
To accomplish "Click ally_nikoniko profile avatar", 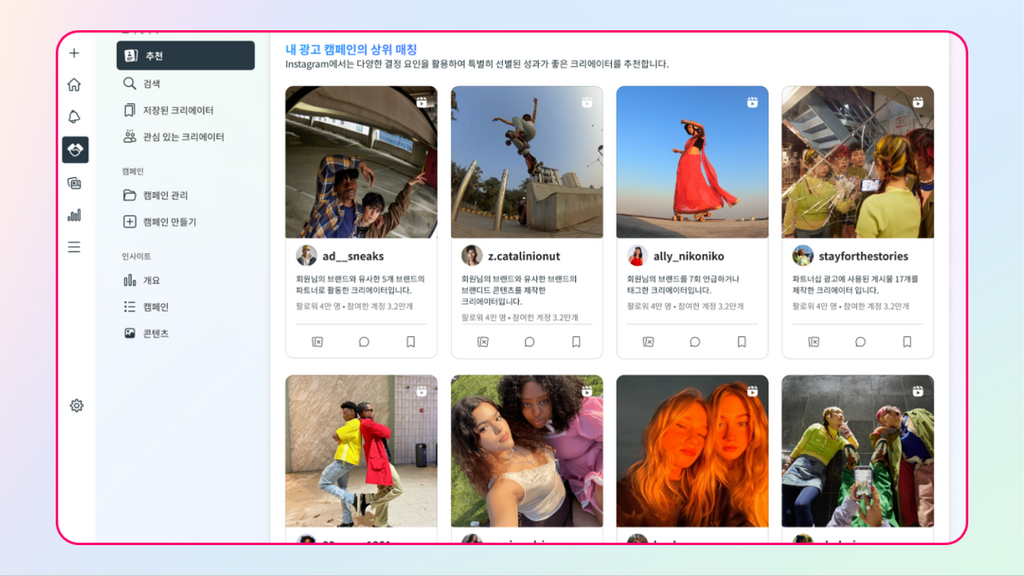I will [x=637, y=255].
